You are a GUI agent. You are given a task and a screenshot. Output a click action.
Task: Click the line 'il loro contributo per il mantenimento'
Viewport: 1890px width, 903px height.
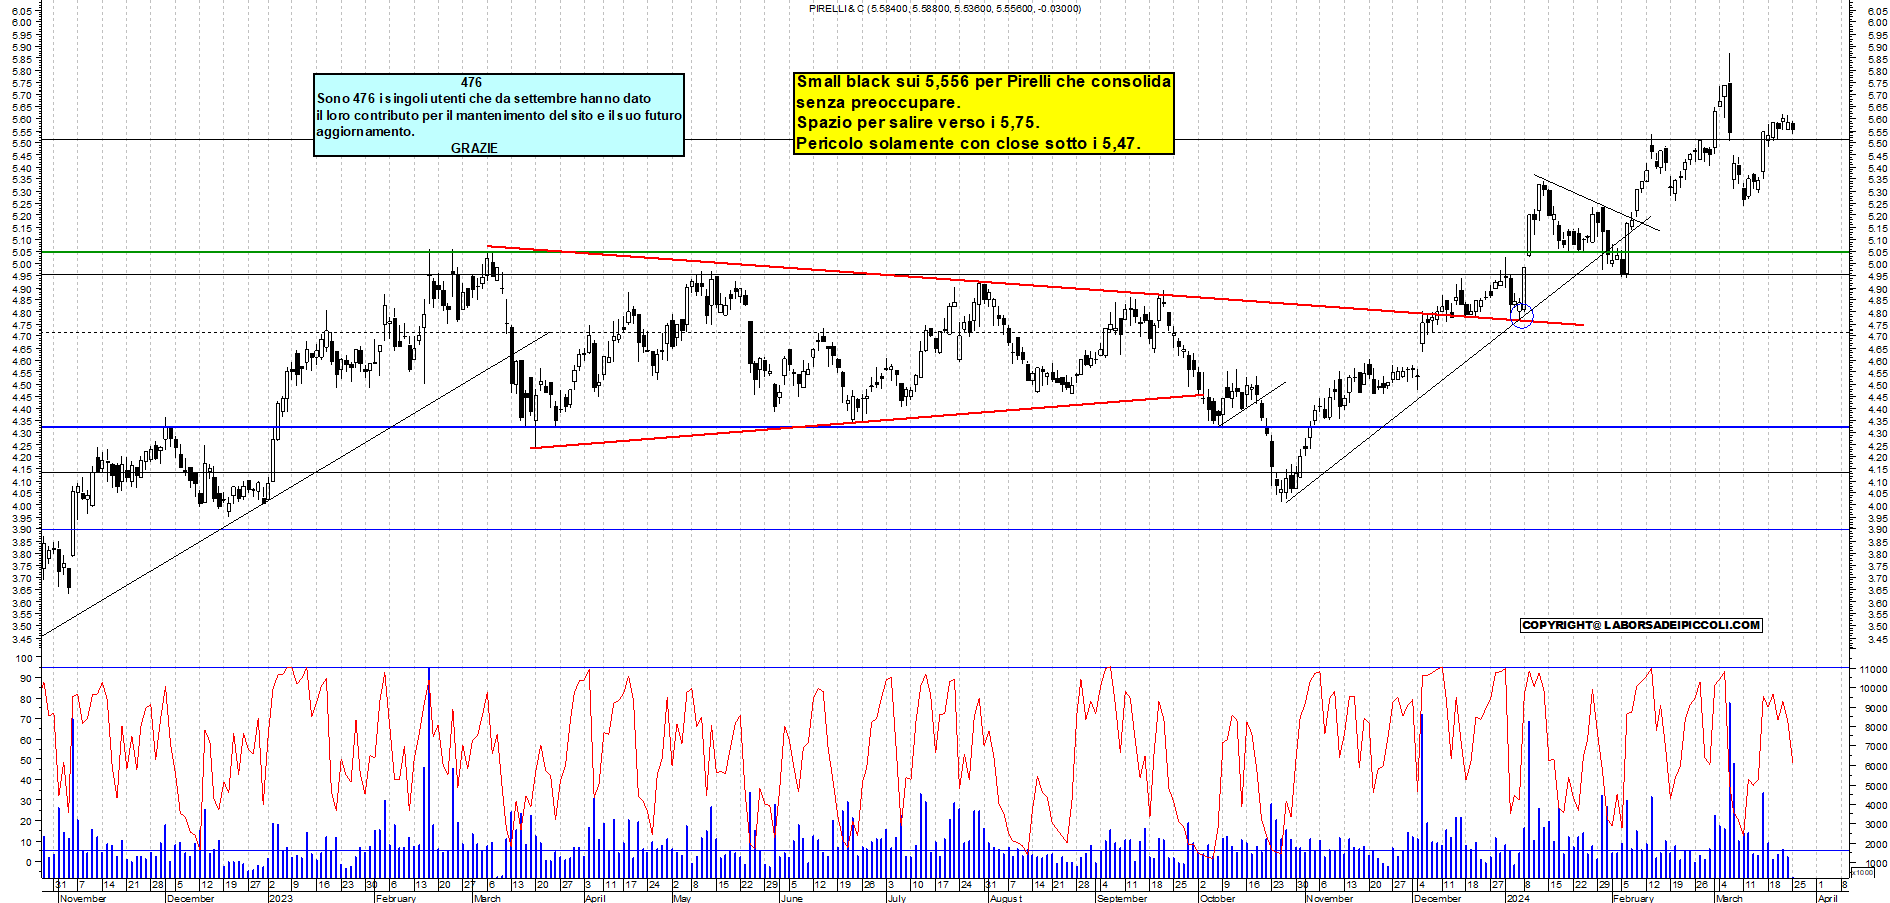pos(499,116)
